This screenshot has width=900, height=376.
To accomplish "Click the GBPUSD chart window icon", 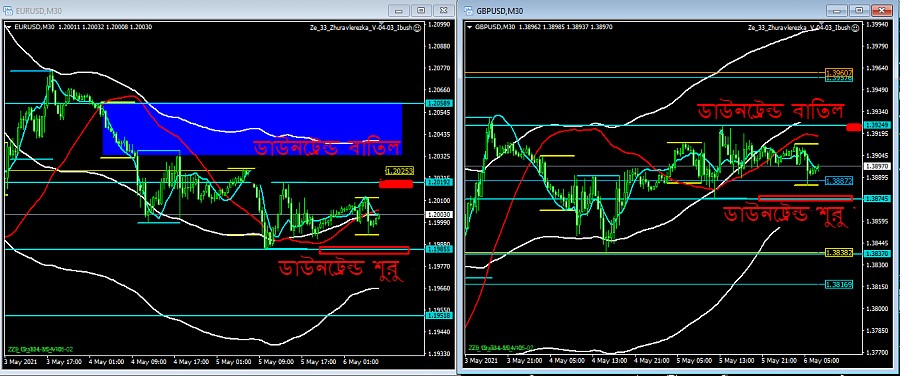I will 468,10.
